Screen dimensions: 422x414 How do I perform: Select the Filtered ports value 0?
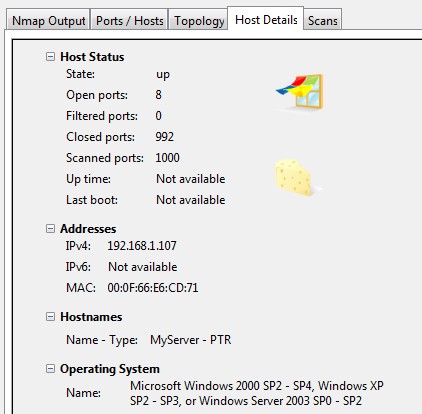click(158, 116)
